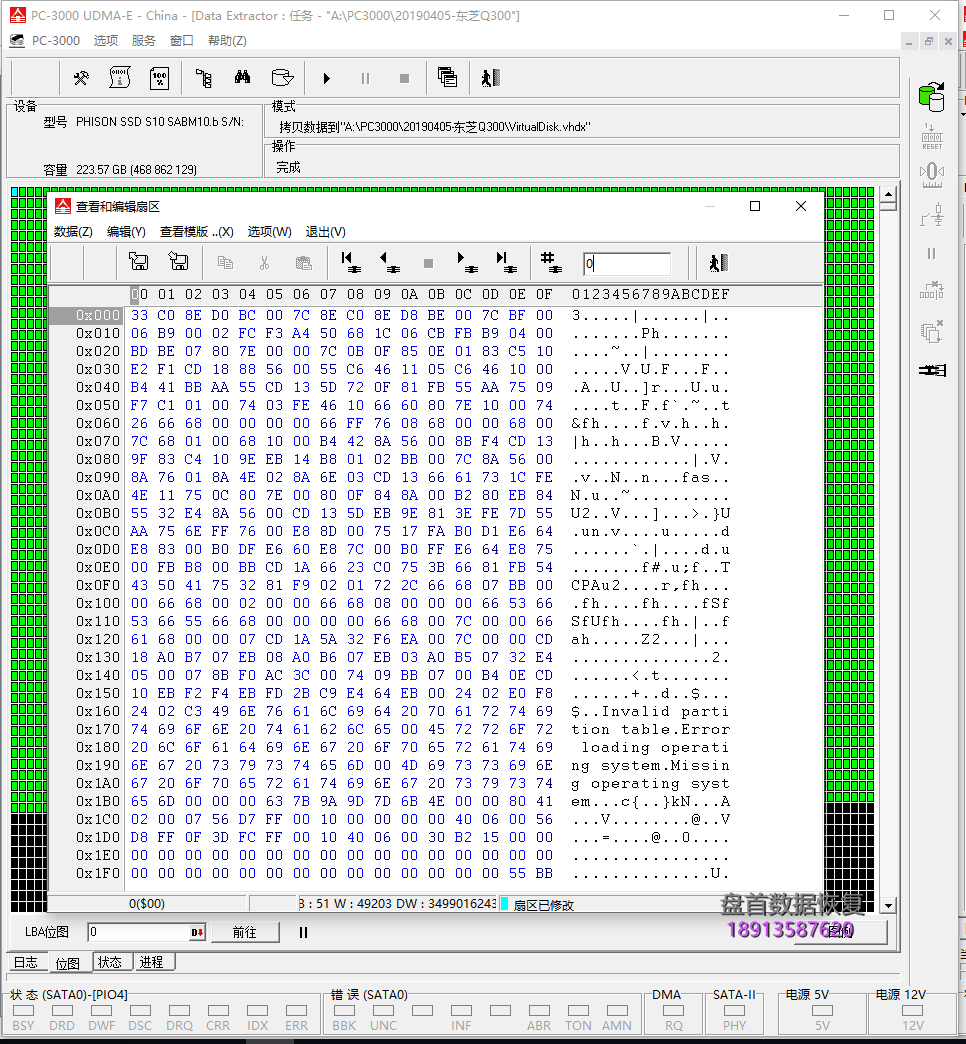Image resolution: width=966 pixels, height=1044 pixels.
Task: Click the script scroll icon in main toolbar
Action: tap(120, 79)
